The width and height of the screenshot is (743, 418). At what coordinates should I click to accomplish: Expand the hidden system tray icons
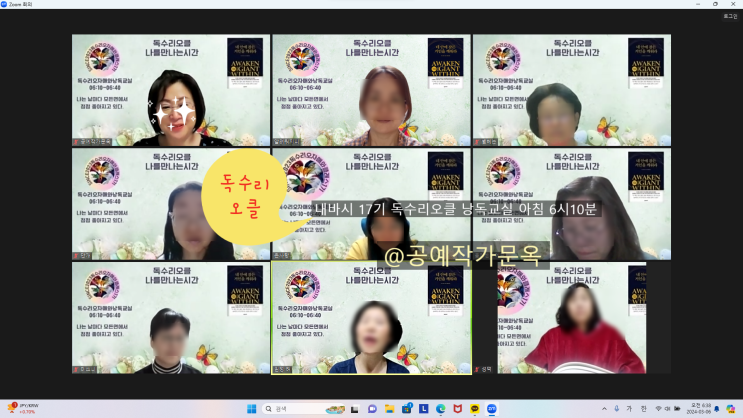604,409
